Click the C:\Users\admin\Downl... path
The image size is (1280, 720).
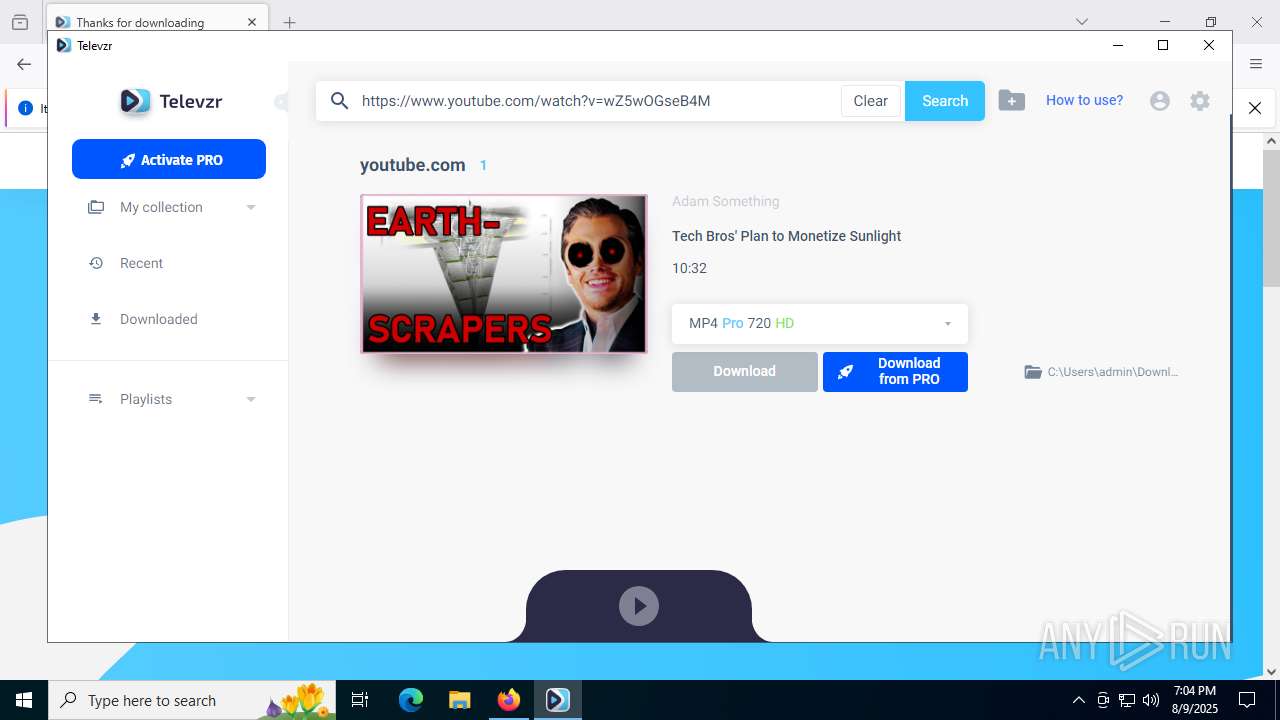tap(1113, 372)
